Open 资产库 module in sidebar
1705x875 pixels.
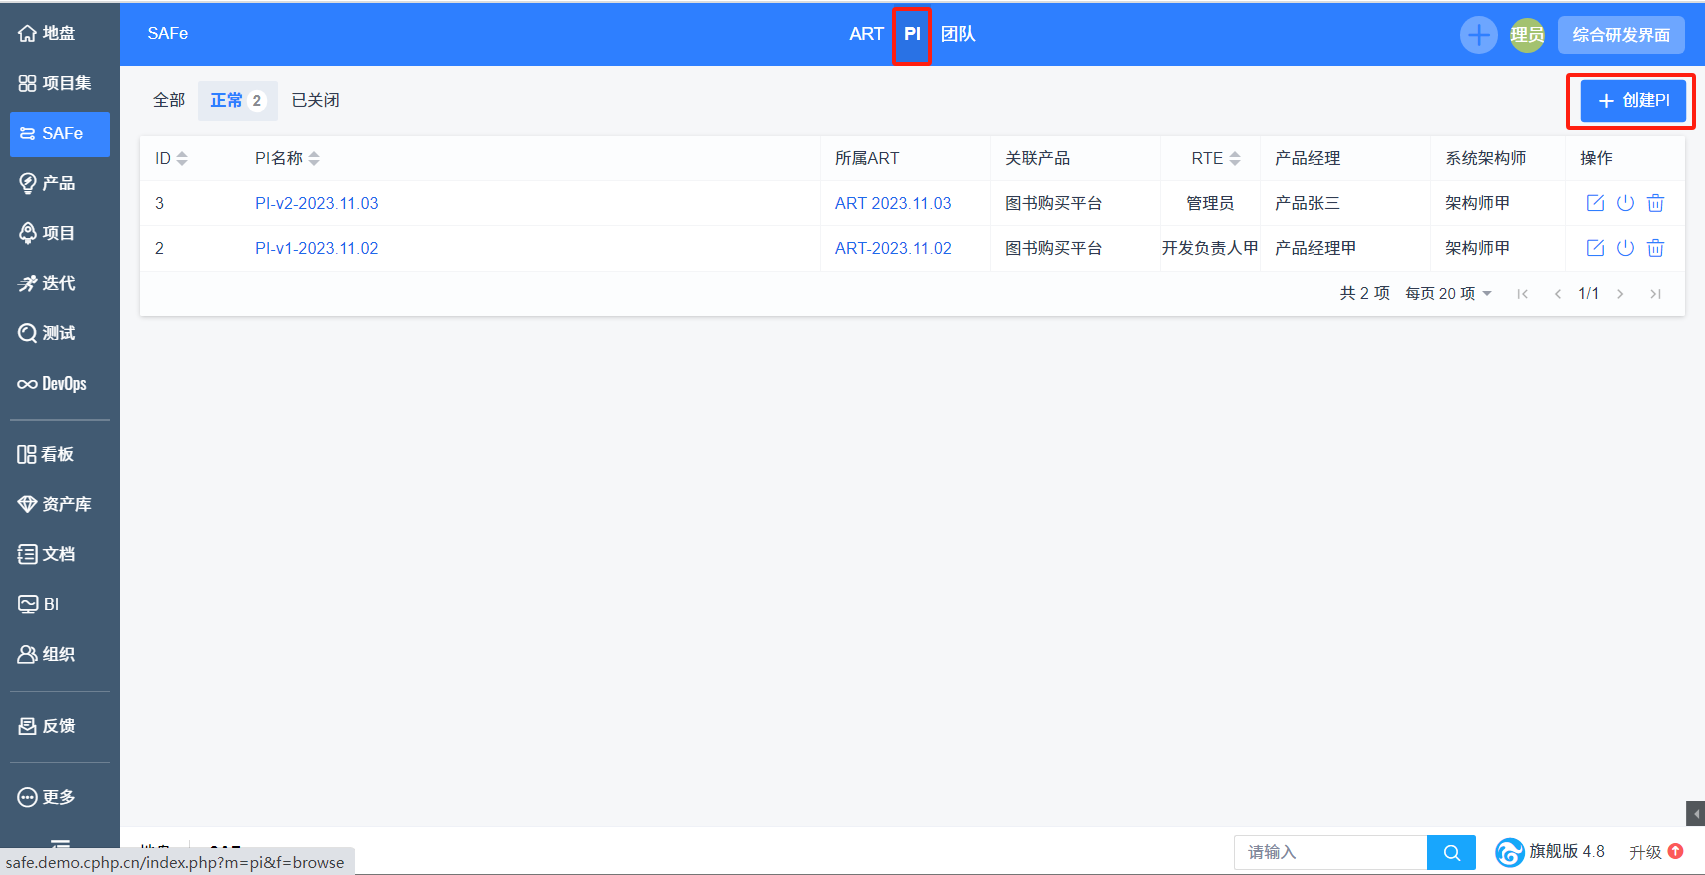pyautogui.click(x=59, y=504)
